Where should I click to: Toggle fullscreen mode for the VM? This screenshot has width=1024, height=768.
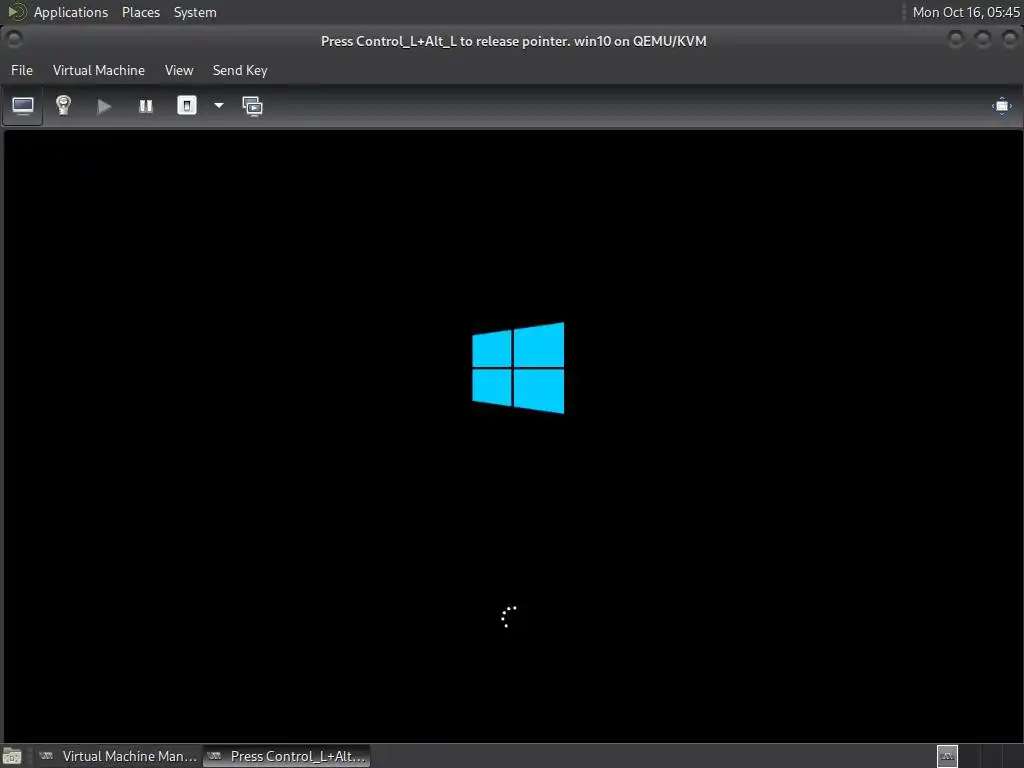coord(1001,106)
